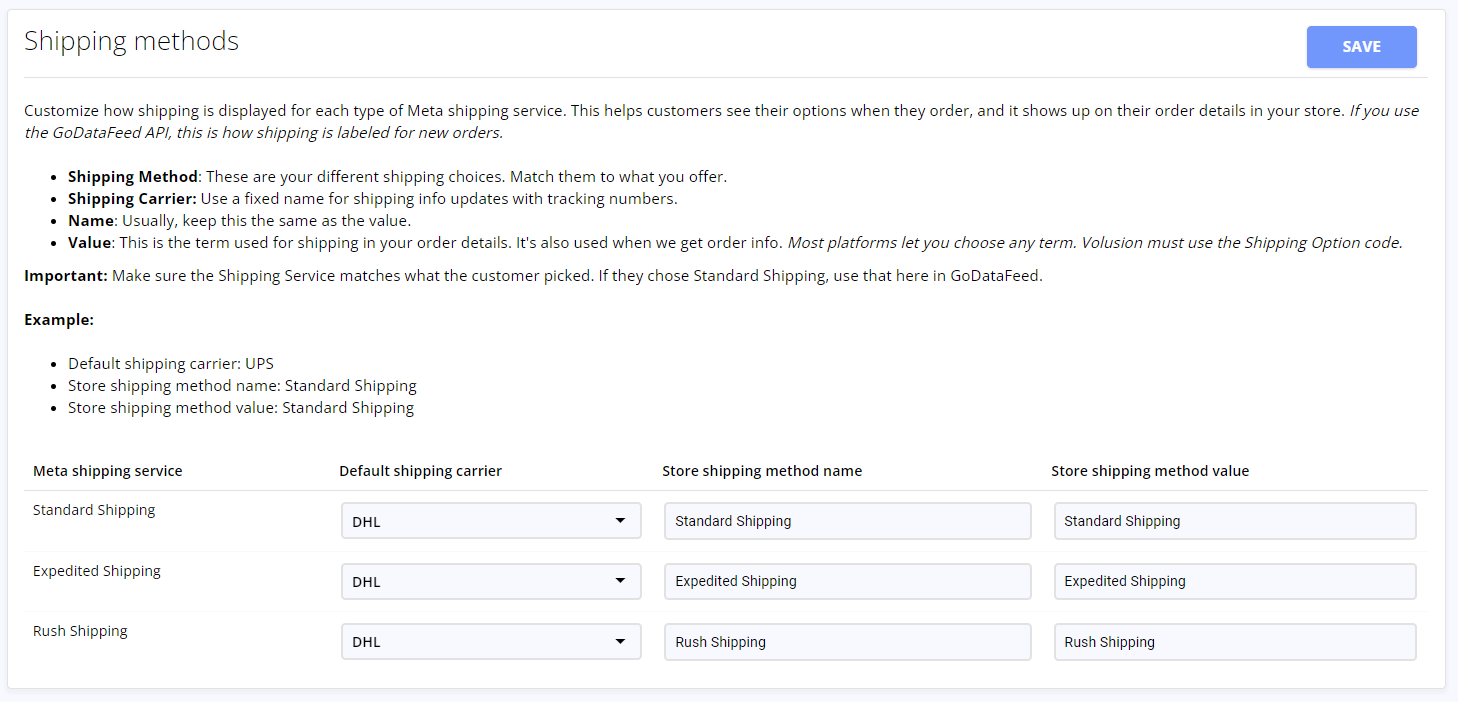The height and width of the screenshot is (702, 1458).
Task: Select the Standard Shipping row label
Action: (x=94, y=510)
